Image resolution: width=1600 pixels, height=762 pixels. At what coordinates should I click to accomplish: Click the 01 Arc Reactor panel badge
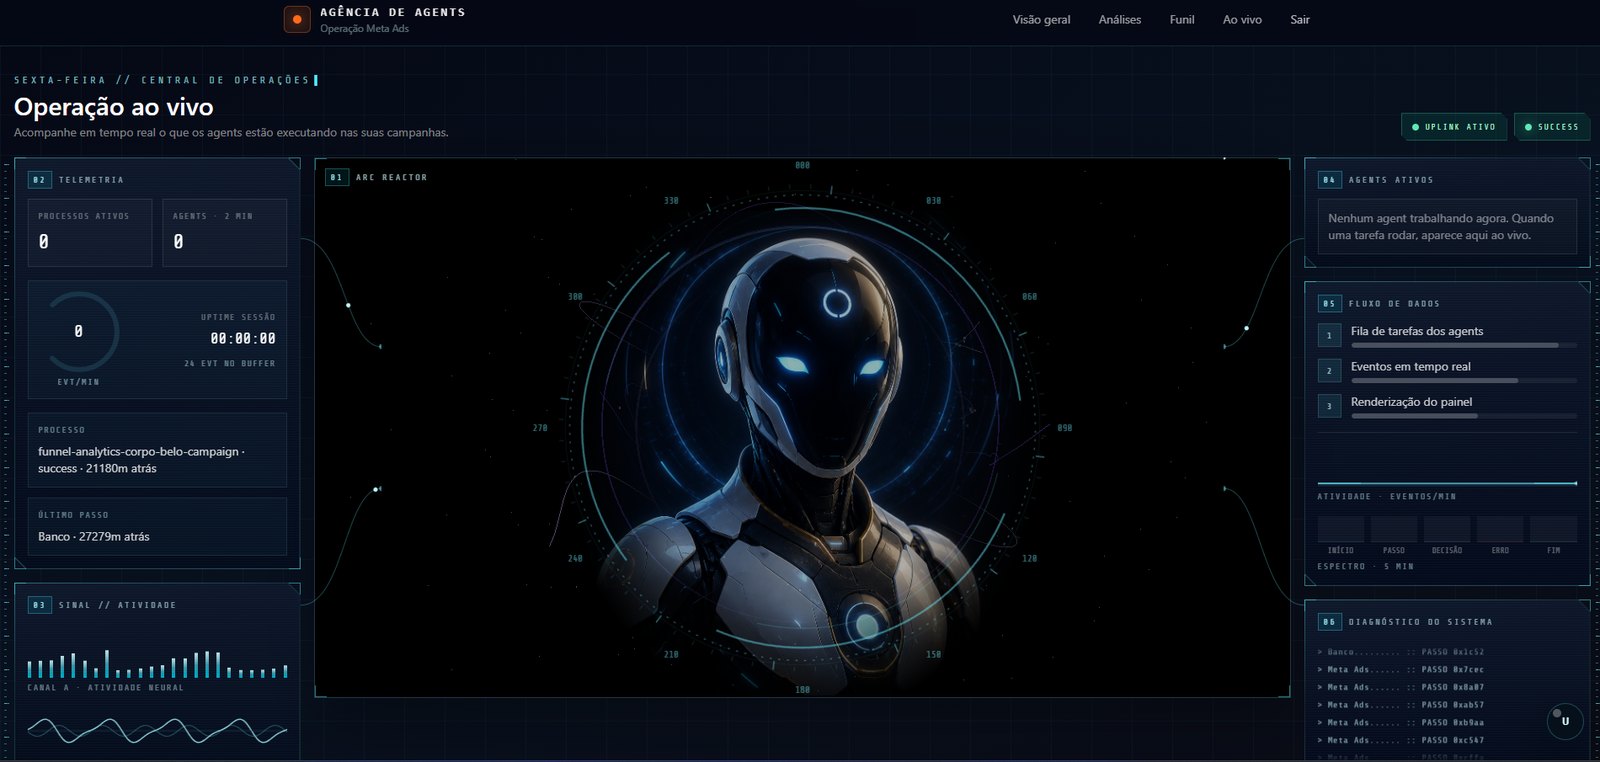point(336,177)
